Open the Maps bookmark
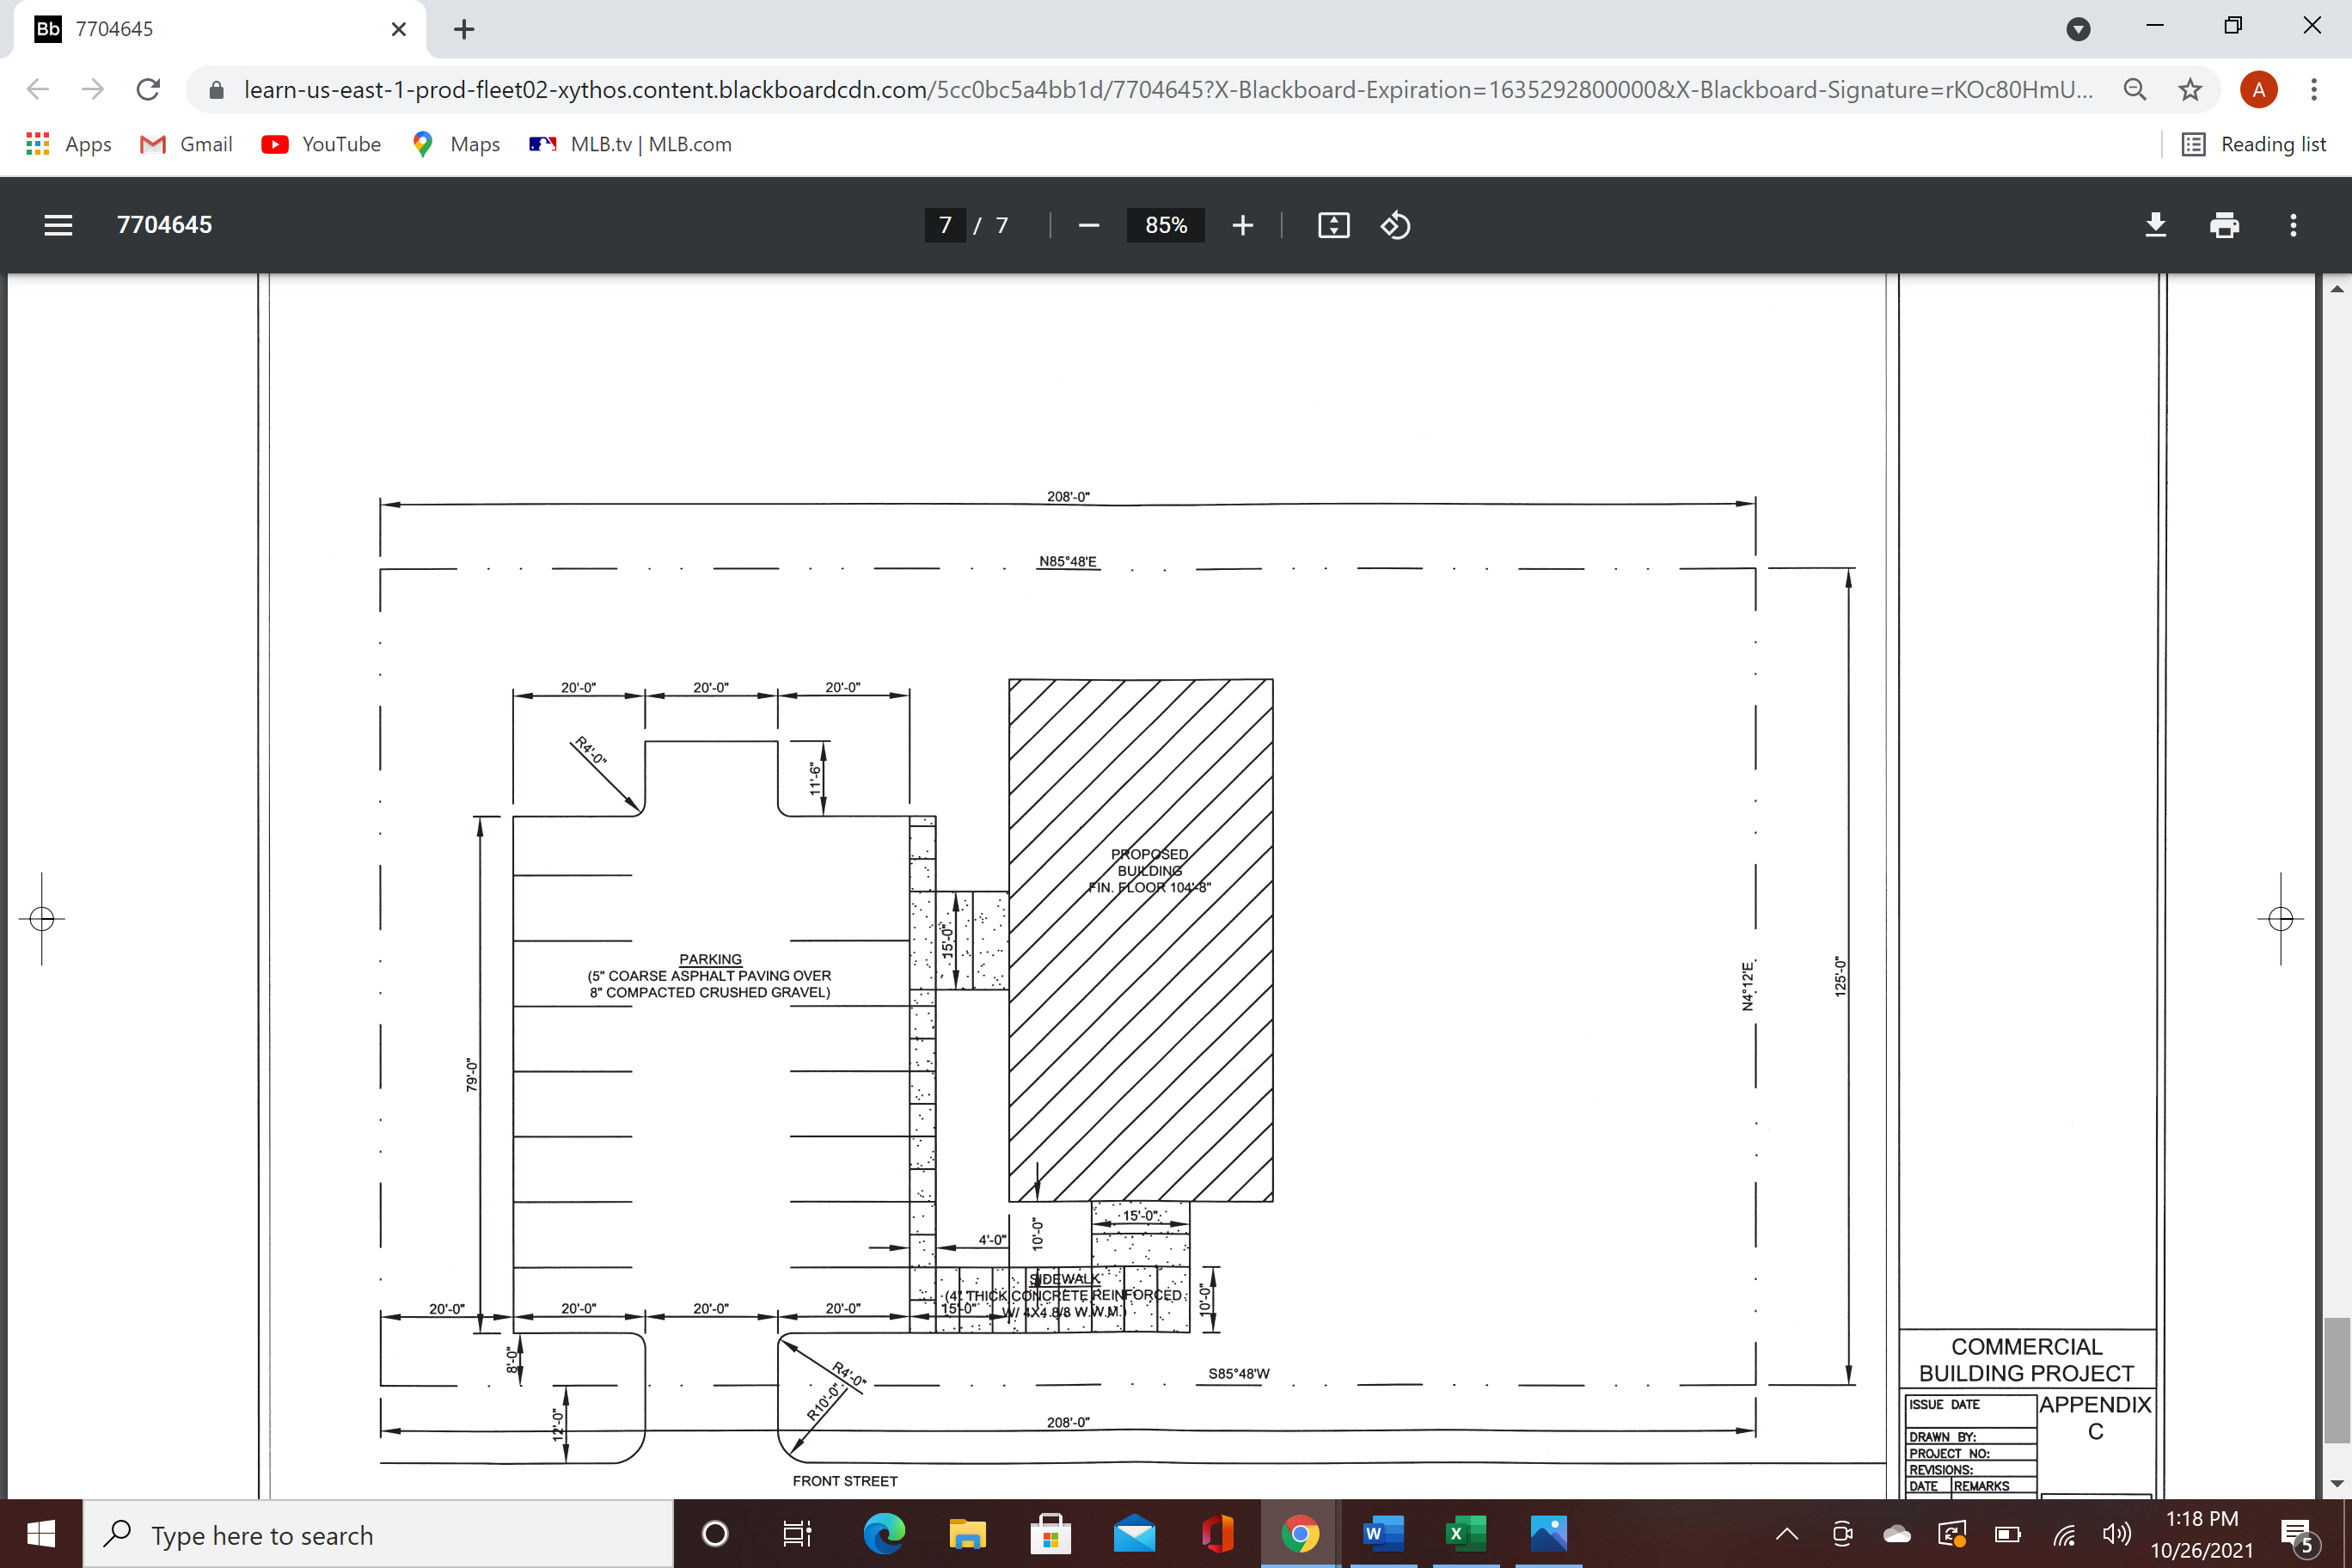2352x1568 pixels. click(456, 144)
